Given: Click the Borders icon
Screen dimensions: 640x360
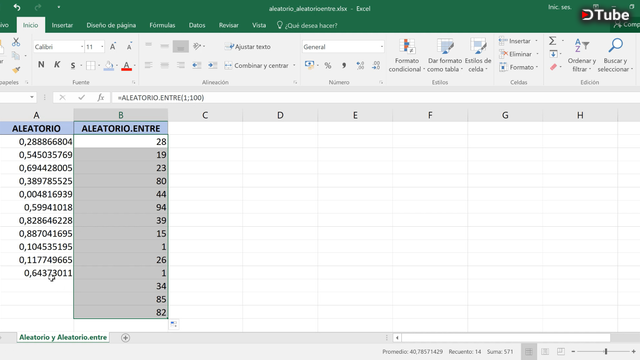Looking at the screenshot, I should pyautogui.click(x=91, y=65).
